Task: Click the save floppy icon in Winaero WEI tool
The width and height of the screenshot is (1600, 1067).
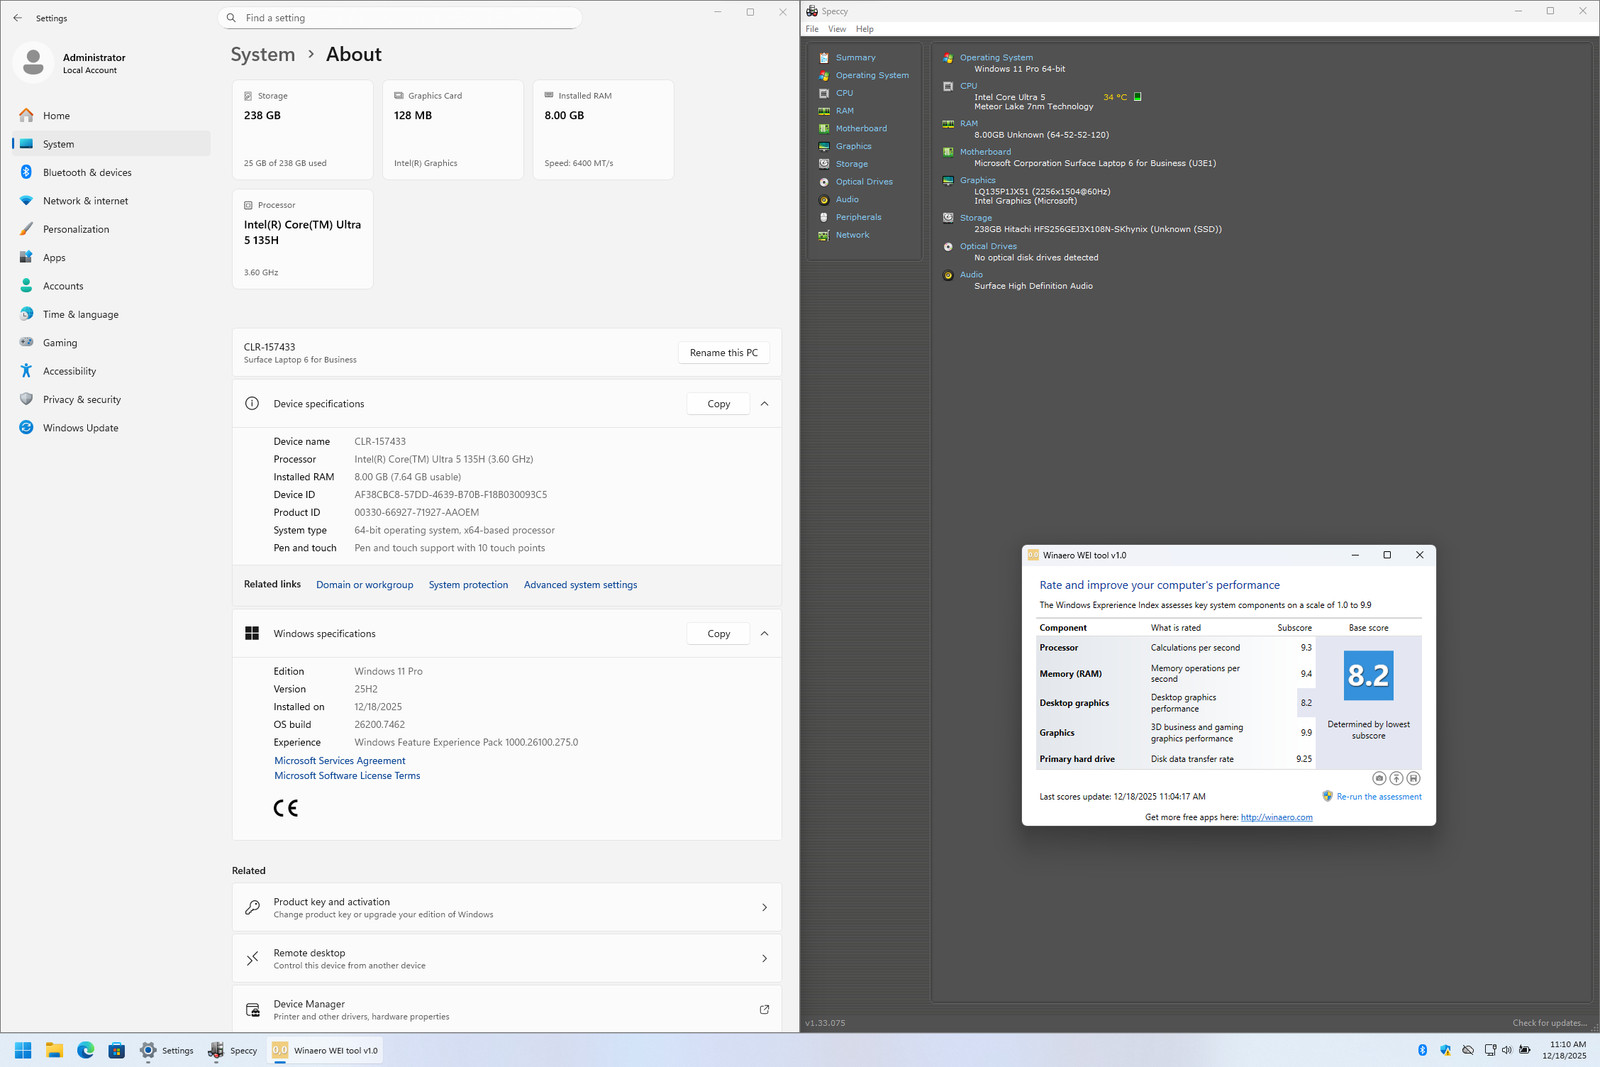Action: point(1413,778)
